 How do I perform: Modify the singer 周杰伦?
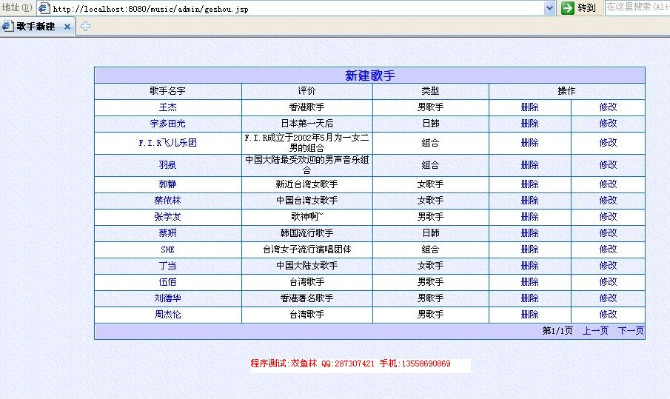(x=608, y=314)
